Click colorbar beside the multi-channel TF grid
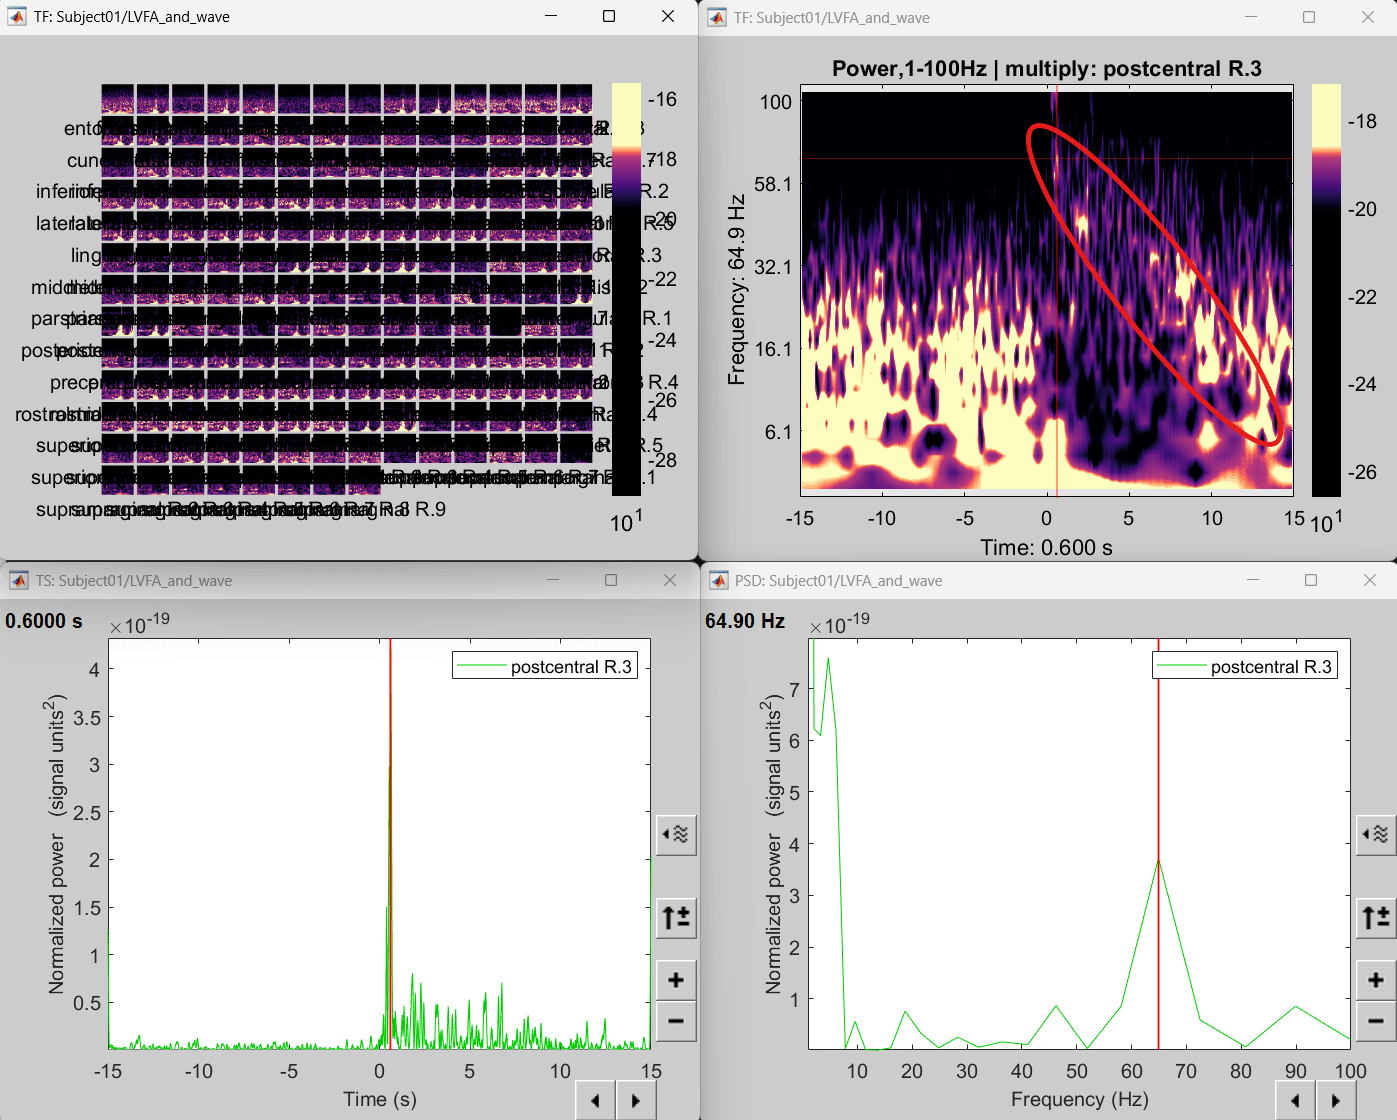Screen dimensions: 1397x1120 pyautogui.click(x=626, y=290)
